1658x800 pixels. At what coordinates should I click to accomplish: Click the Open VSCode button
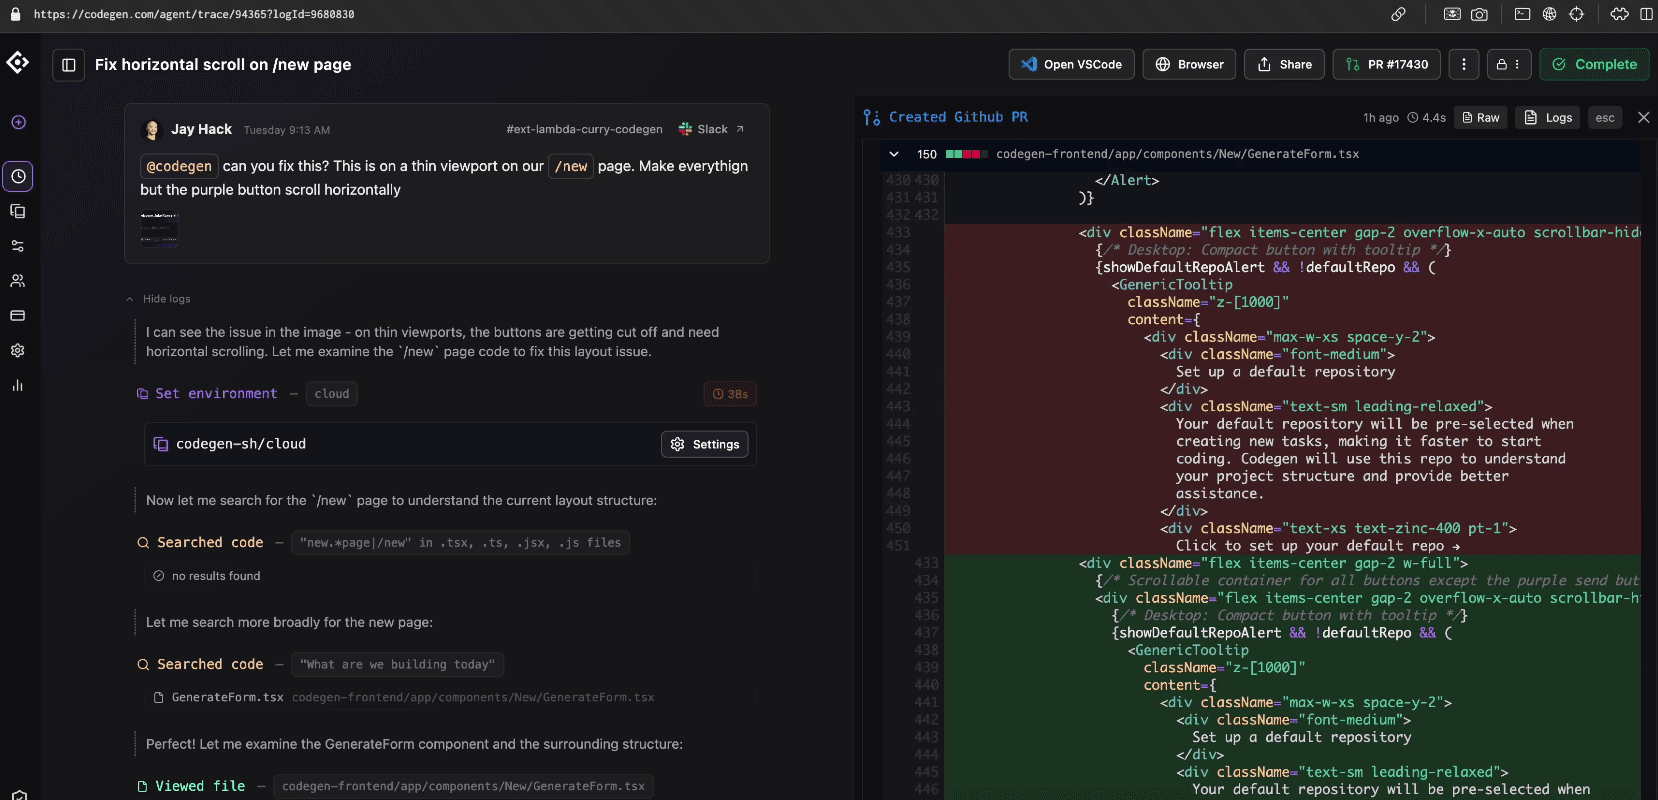click(1072, 64)
